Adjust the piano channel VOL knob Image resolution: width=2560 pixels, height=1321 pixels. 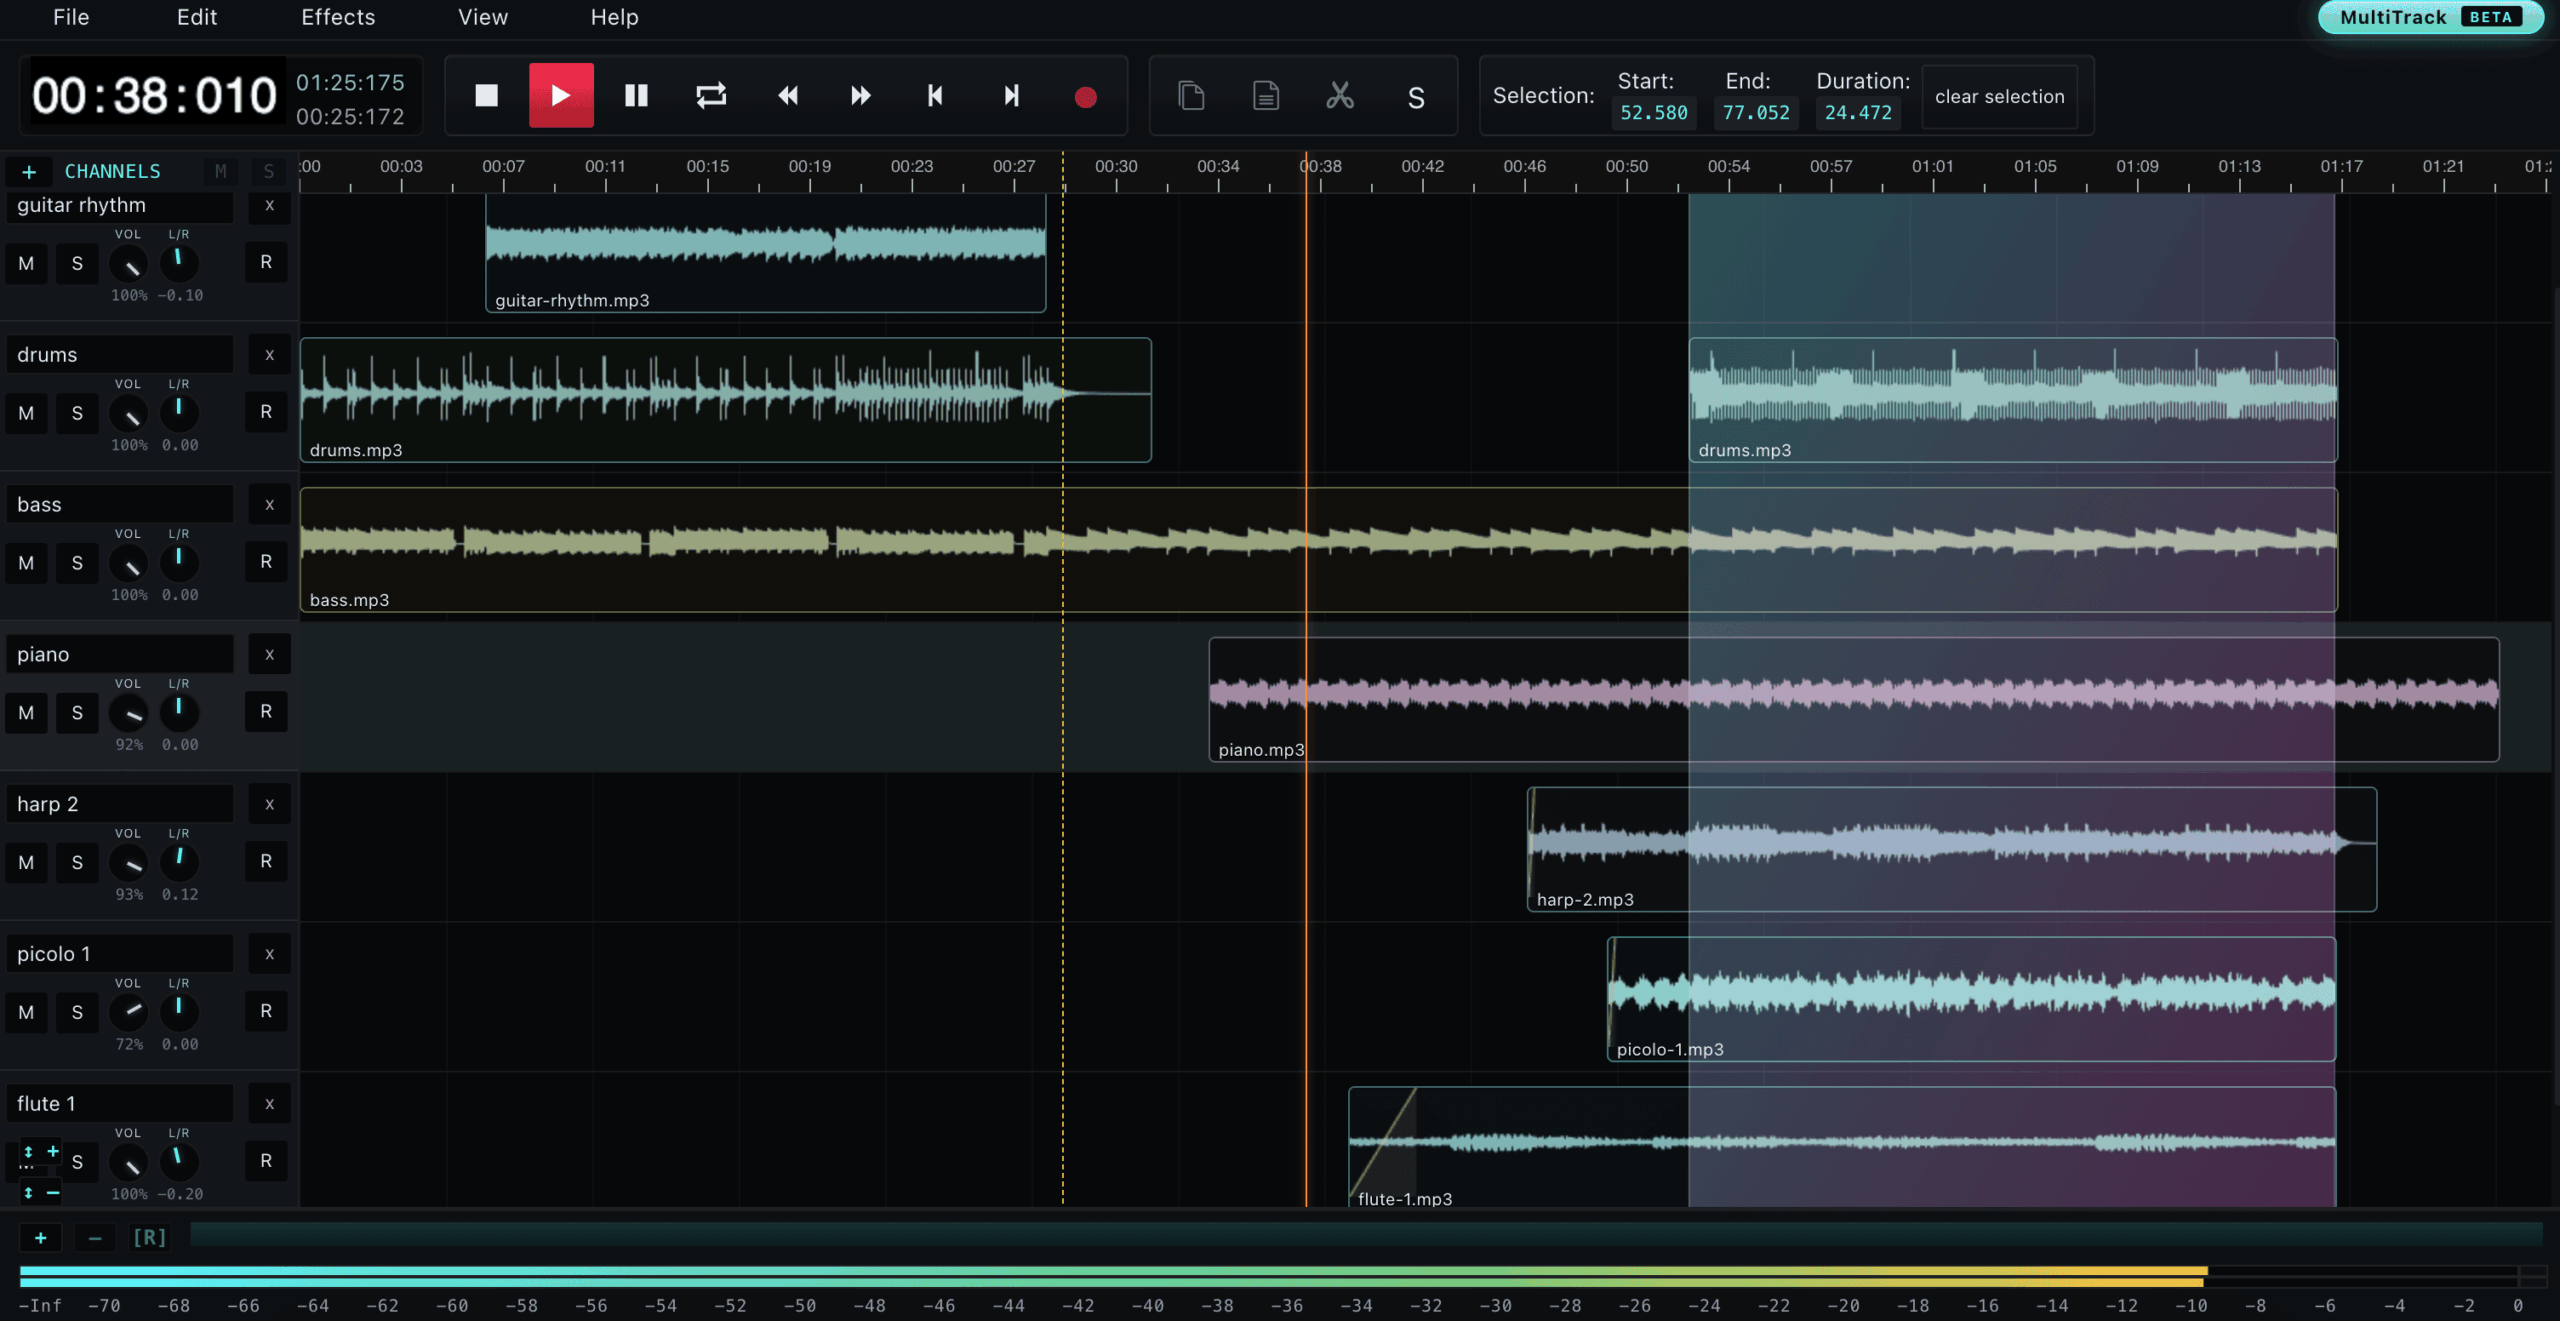pos(129,713)
